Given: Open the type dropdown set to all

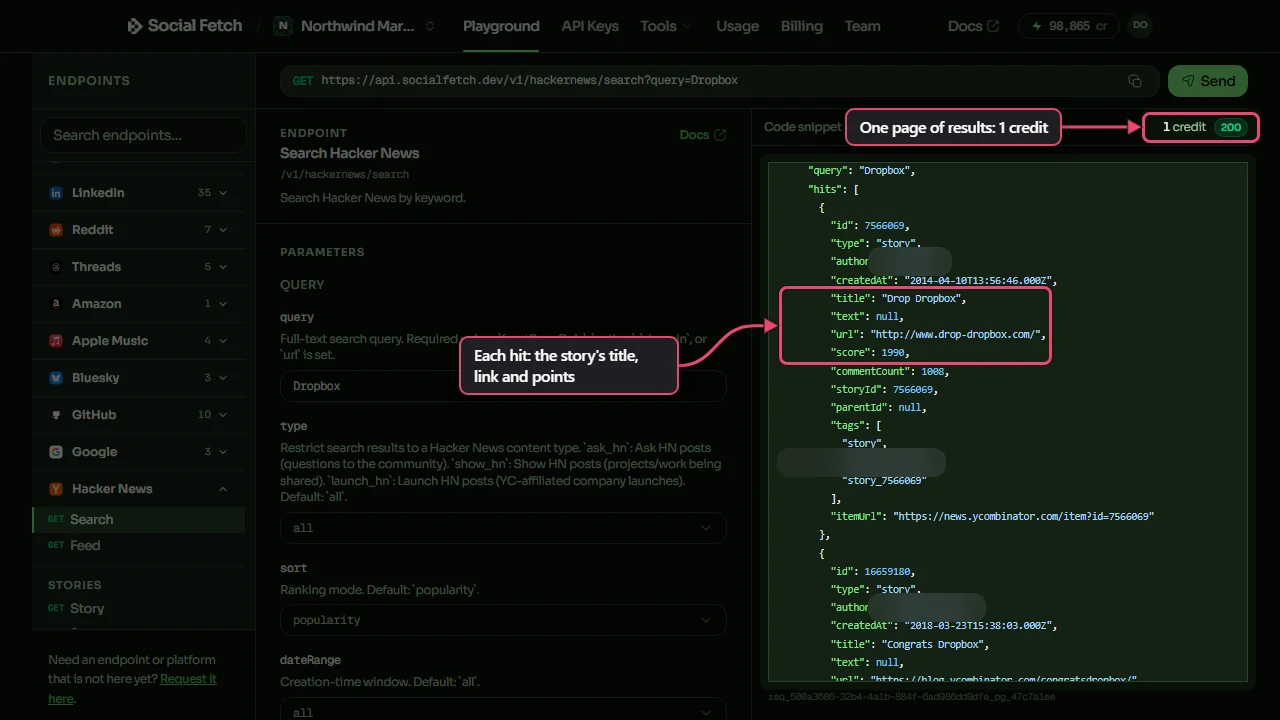Looking at the screenshot, I should pos(503,528).
